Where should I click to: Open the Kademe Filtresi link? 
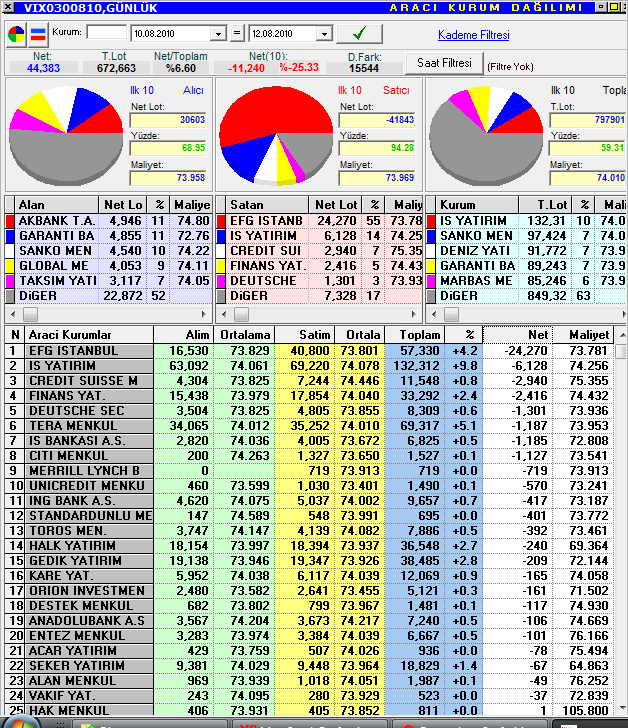tap(473, 35)
